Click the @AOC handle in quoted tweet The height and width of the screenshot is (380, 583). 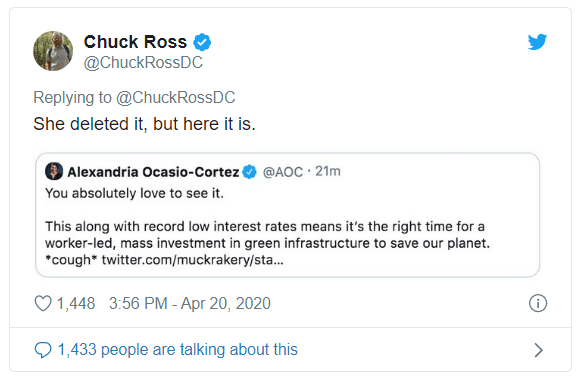click(x=283, y=172)
